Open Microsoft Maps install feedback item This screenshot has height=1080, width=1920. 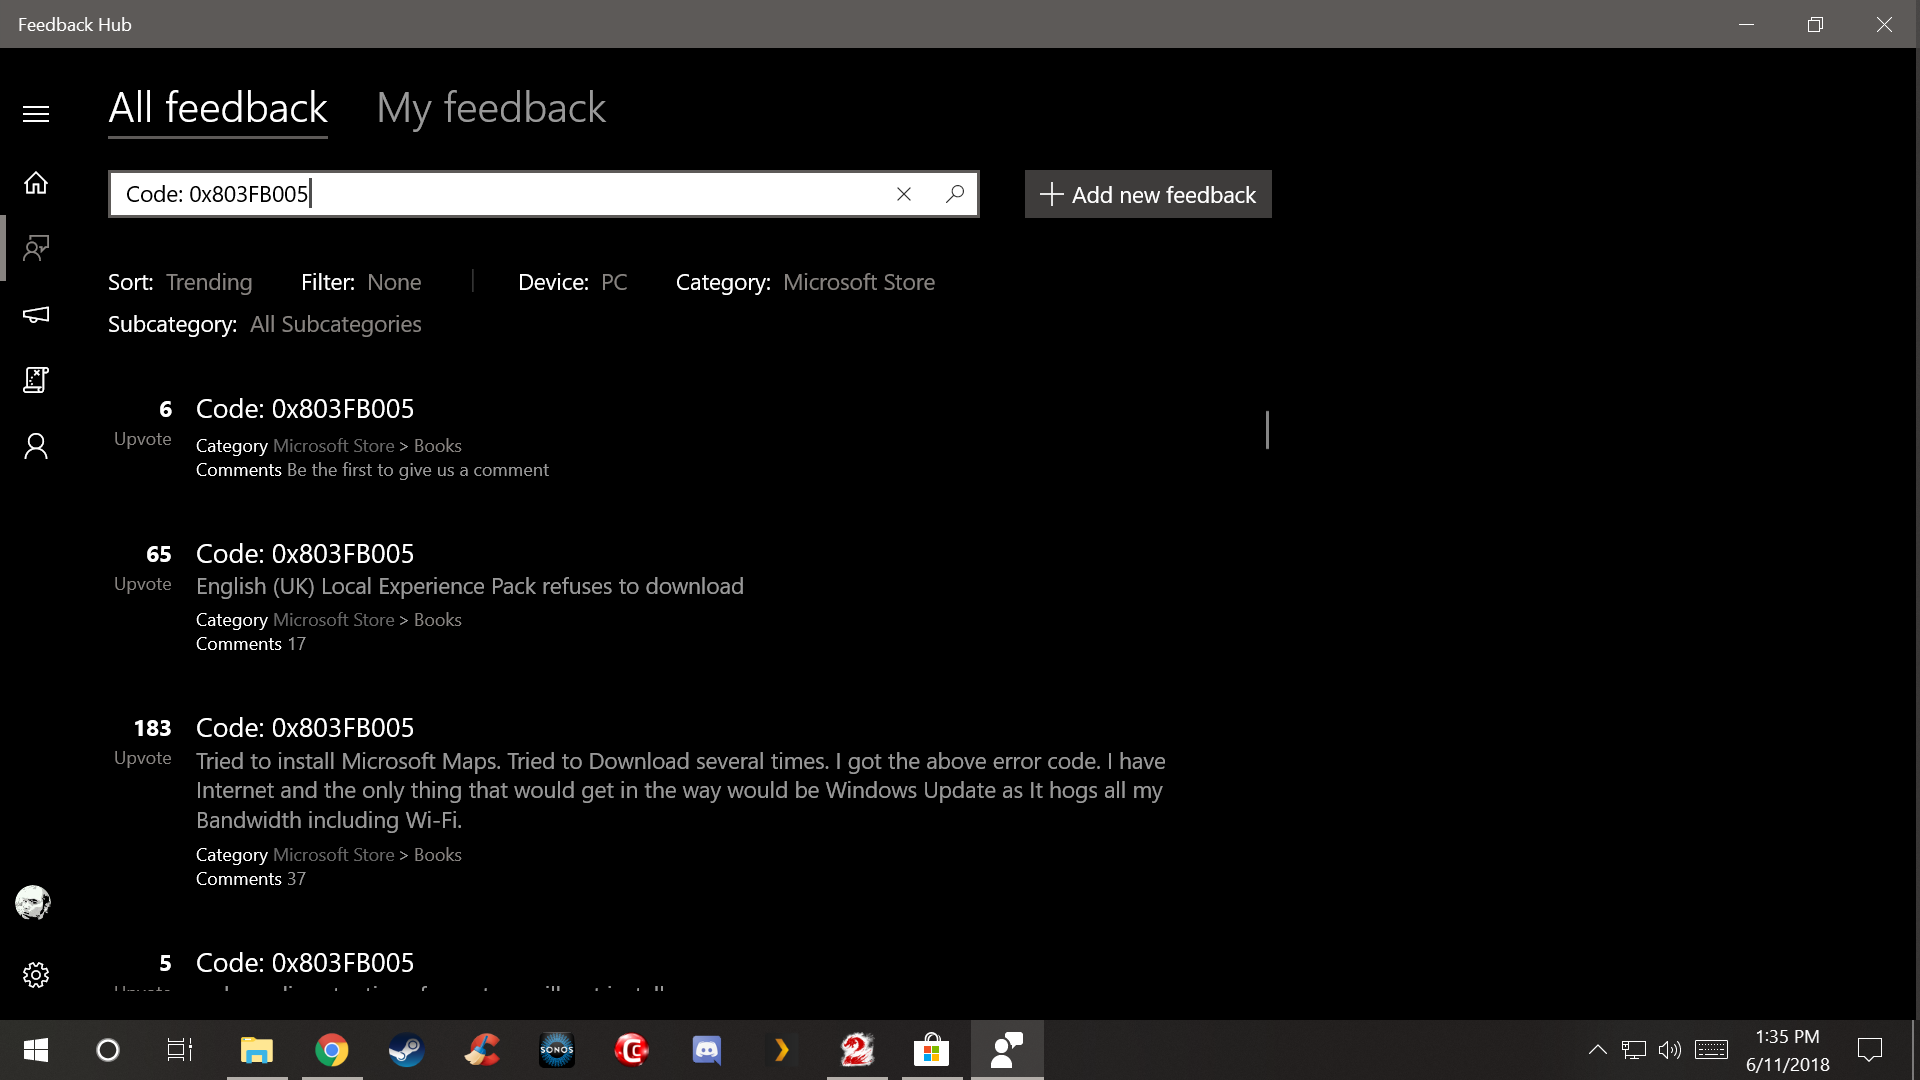tap(680, 790)
